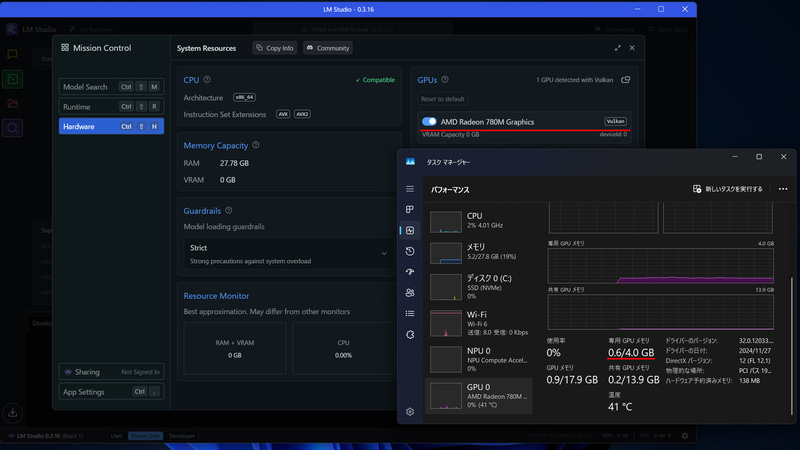
Task: Close the Mission Control panel
Action: [x=632, y=48]
